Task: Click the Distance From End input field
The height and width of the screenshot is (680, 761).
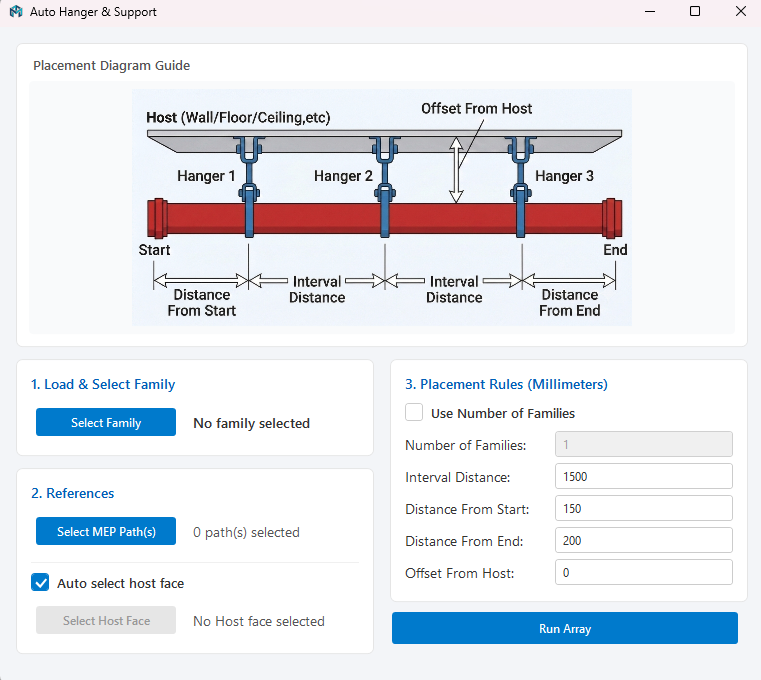Action: [644, 540]
